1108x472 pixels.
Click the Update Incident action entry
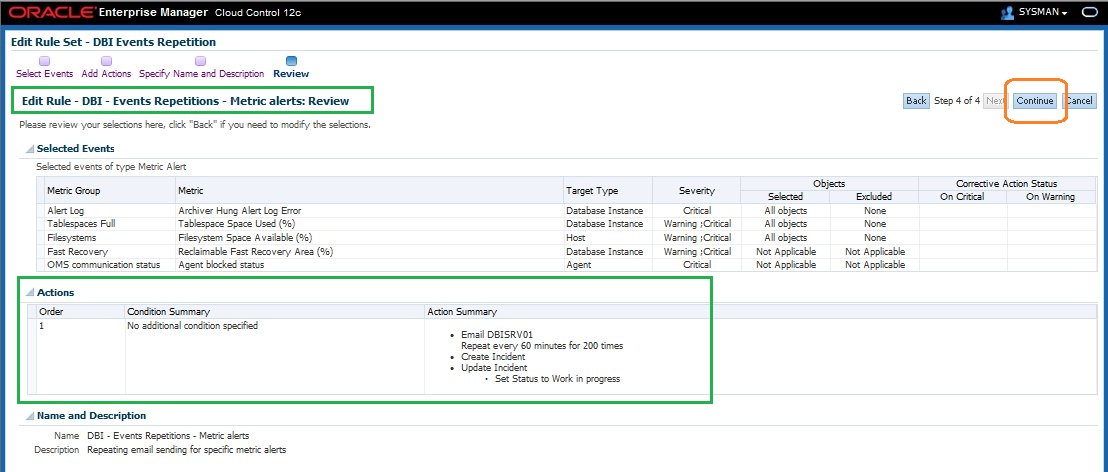point(494,367)
